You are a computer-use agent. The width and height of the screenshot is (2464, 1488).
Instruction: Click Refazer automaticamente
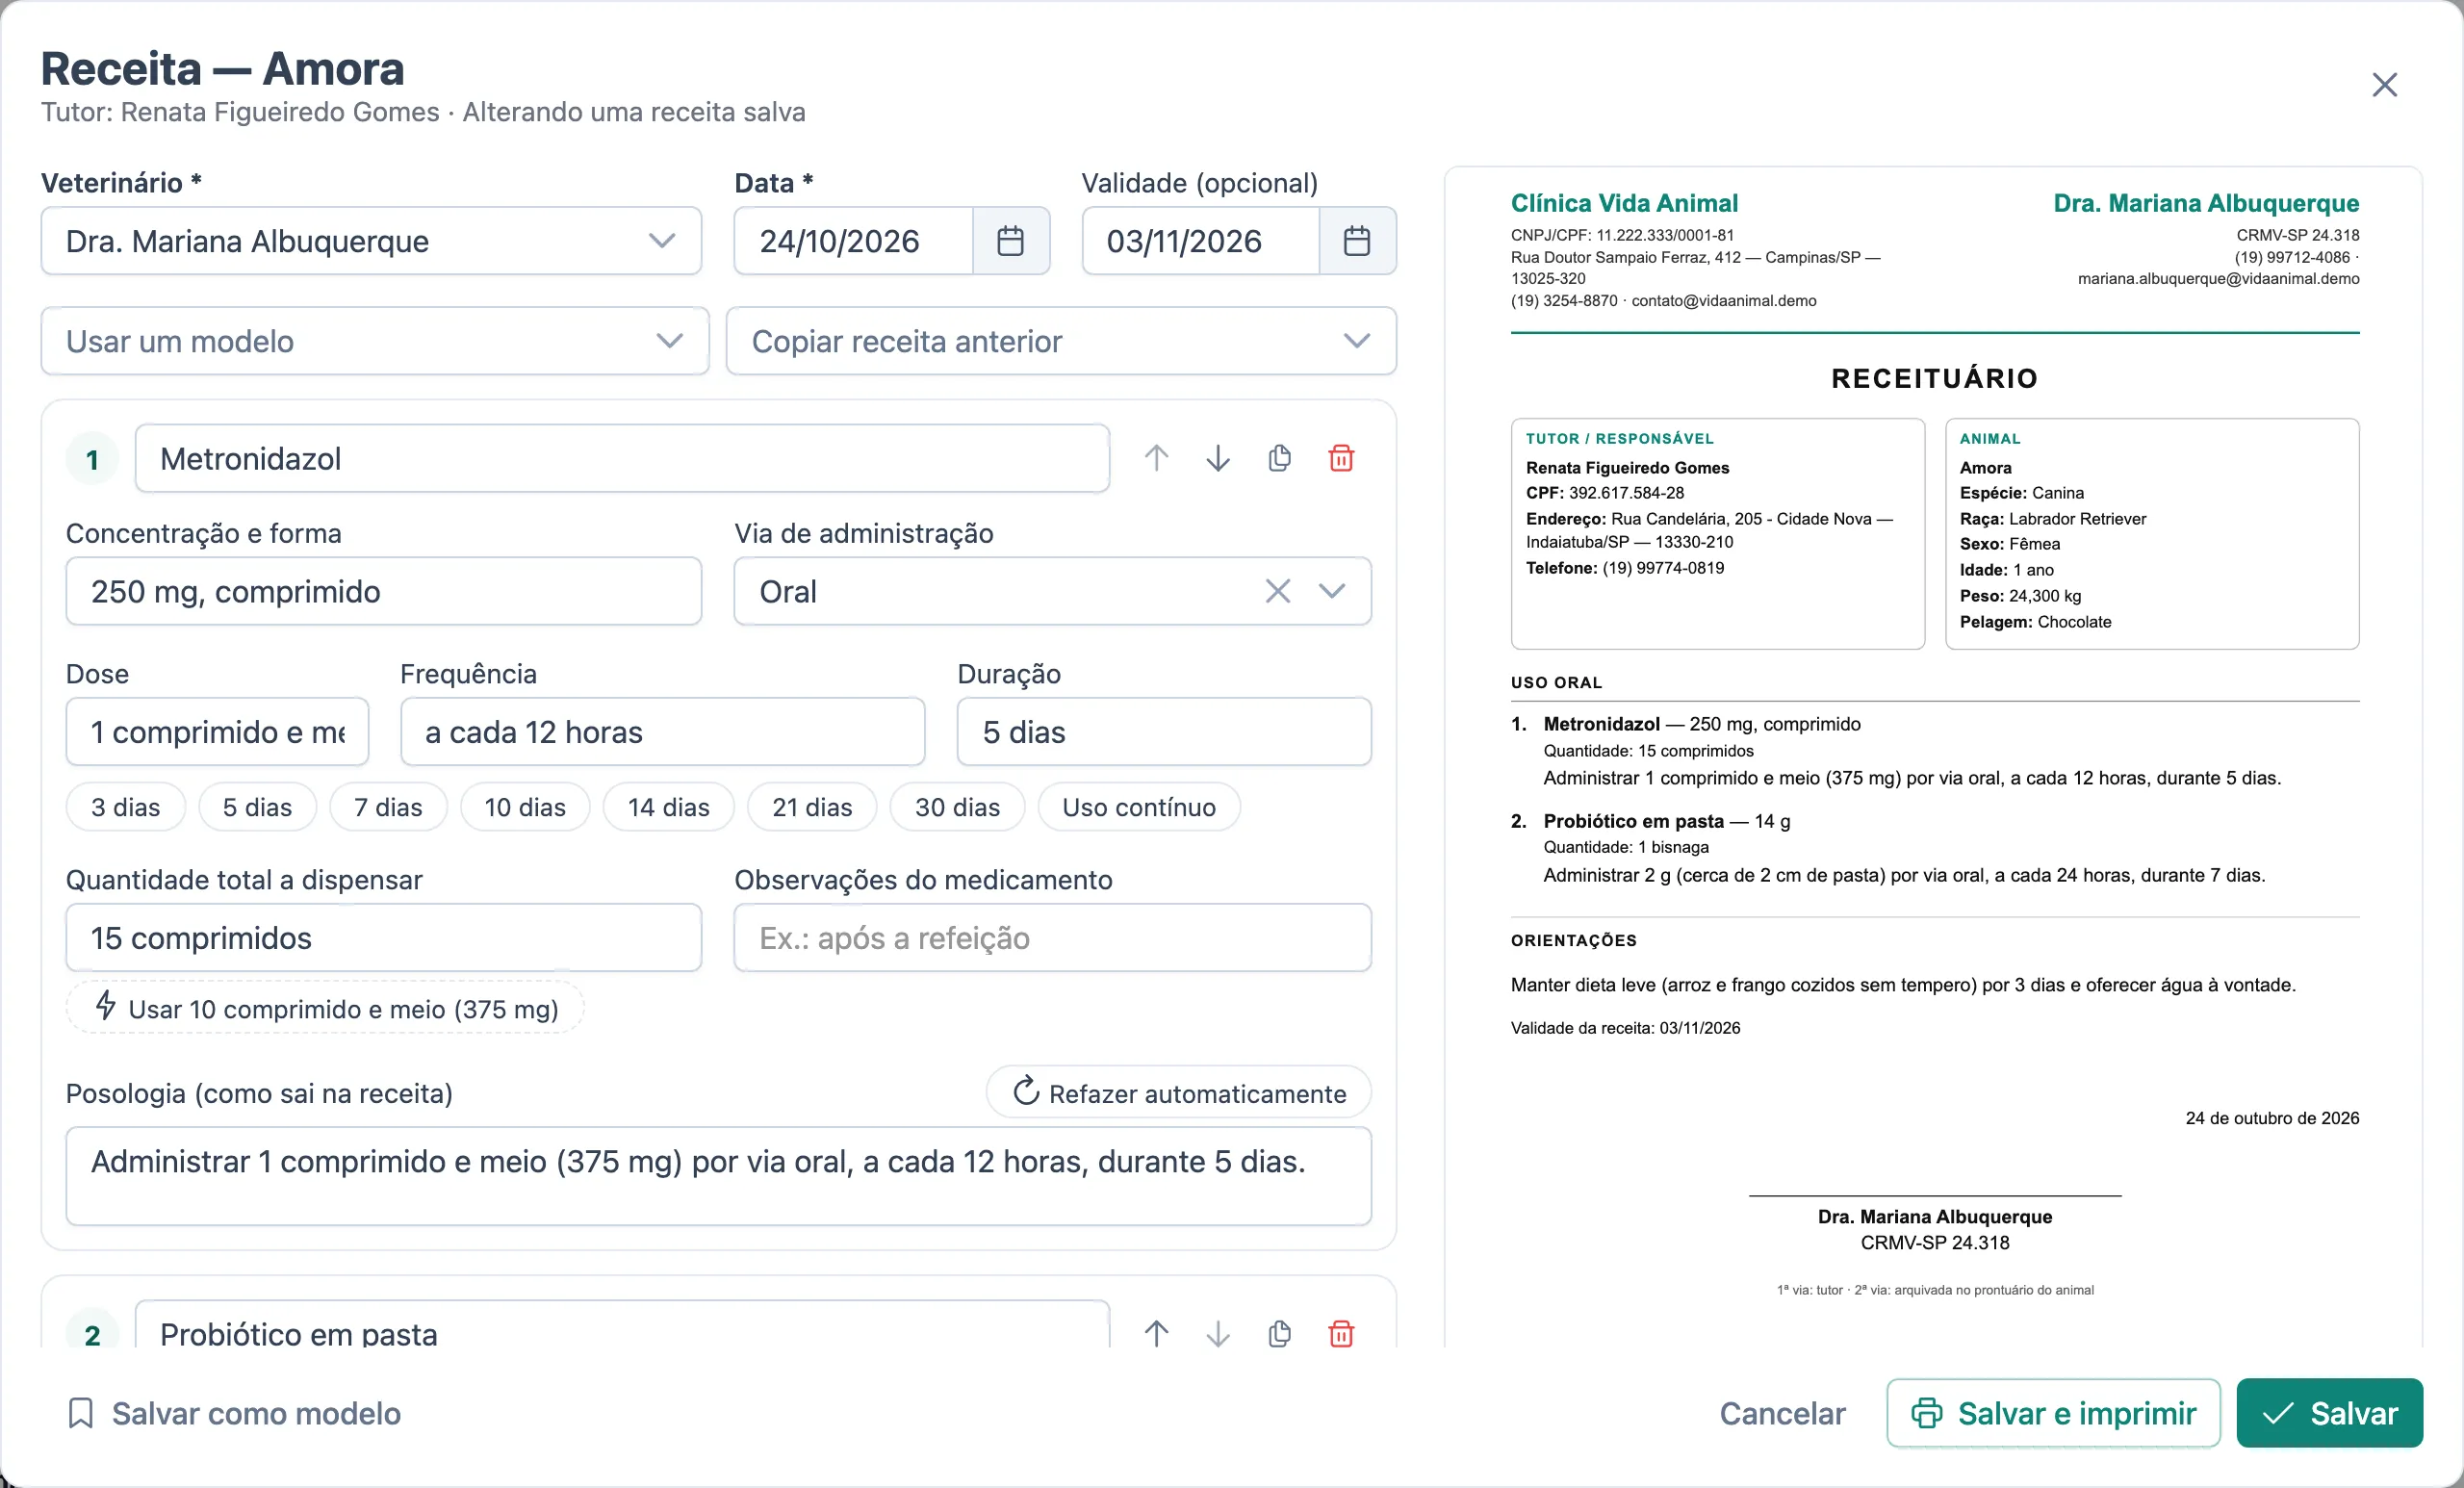(1179, 1092)
